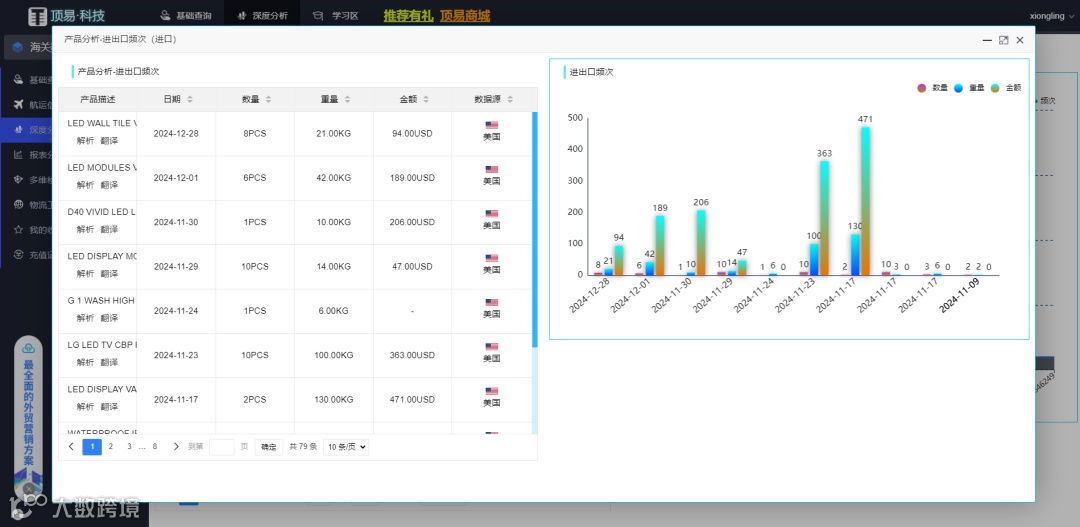Click the 顶易商城 link
Image resolution: width=1080 pixels, height=527 pixels.
coord(465,16)
